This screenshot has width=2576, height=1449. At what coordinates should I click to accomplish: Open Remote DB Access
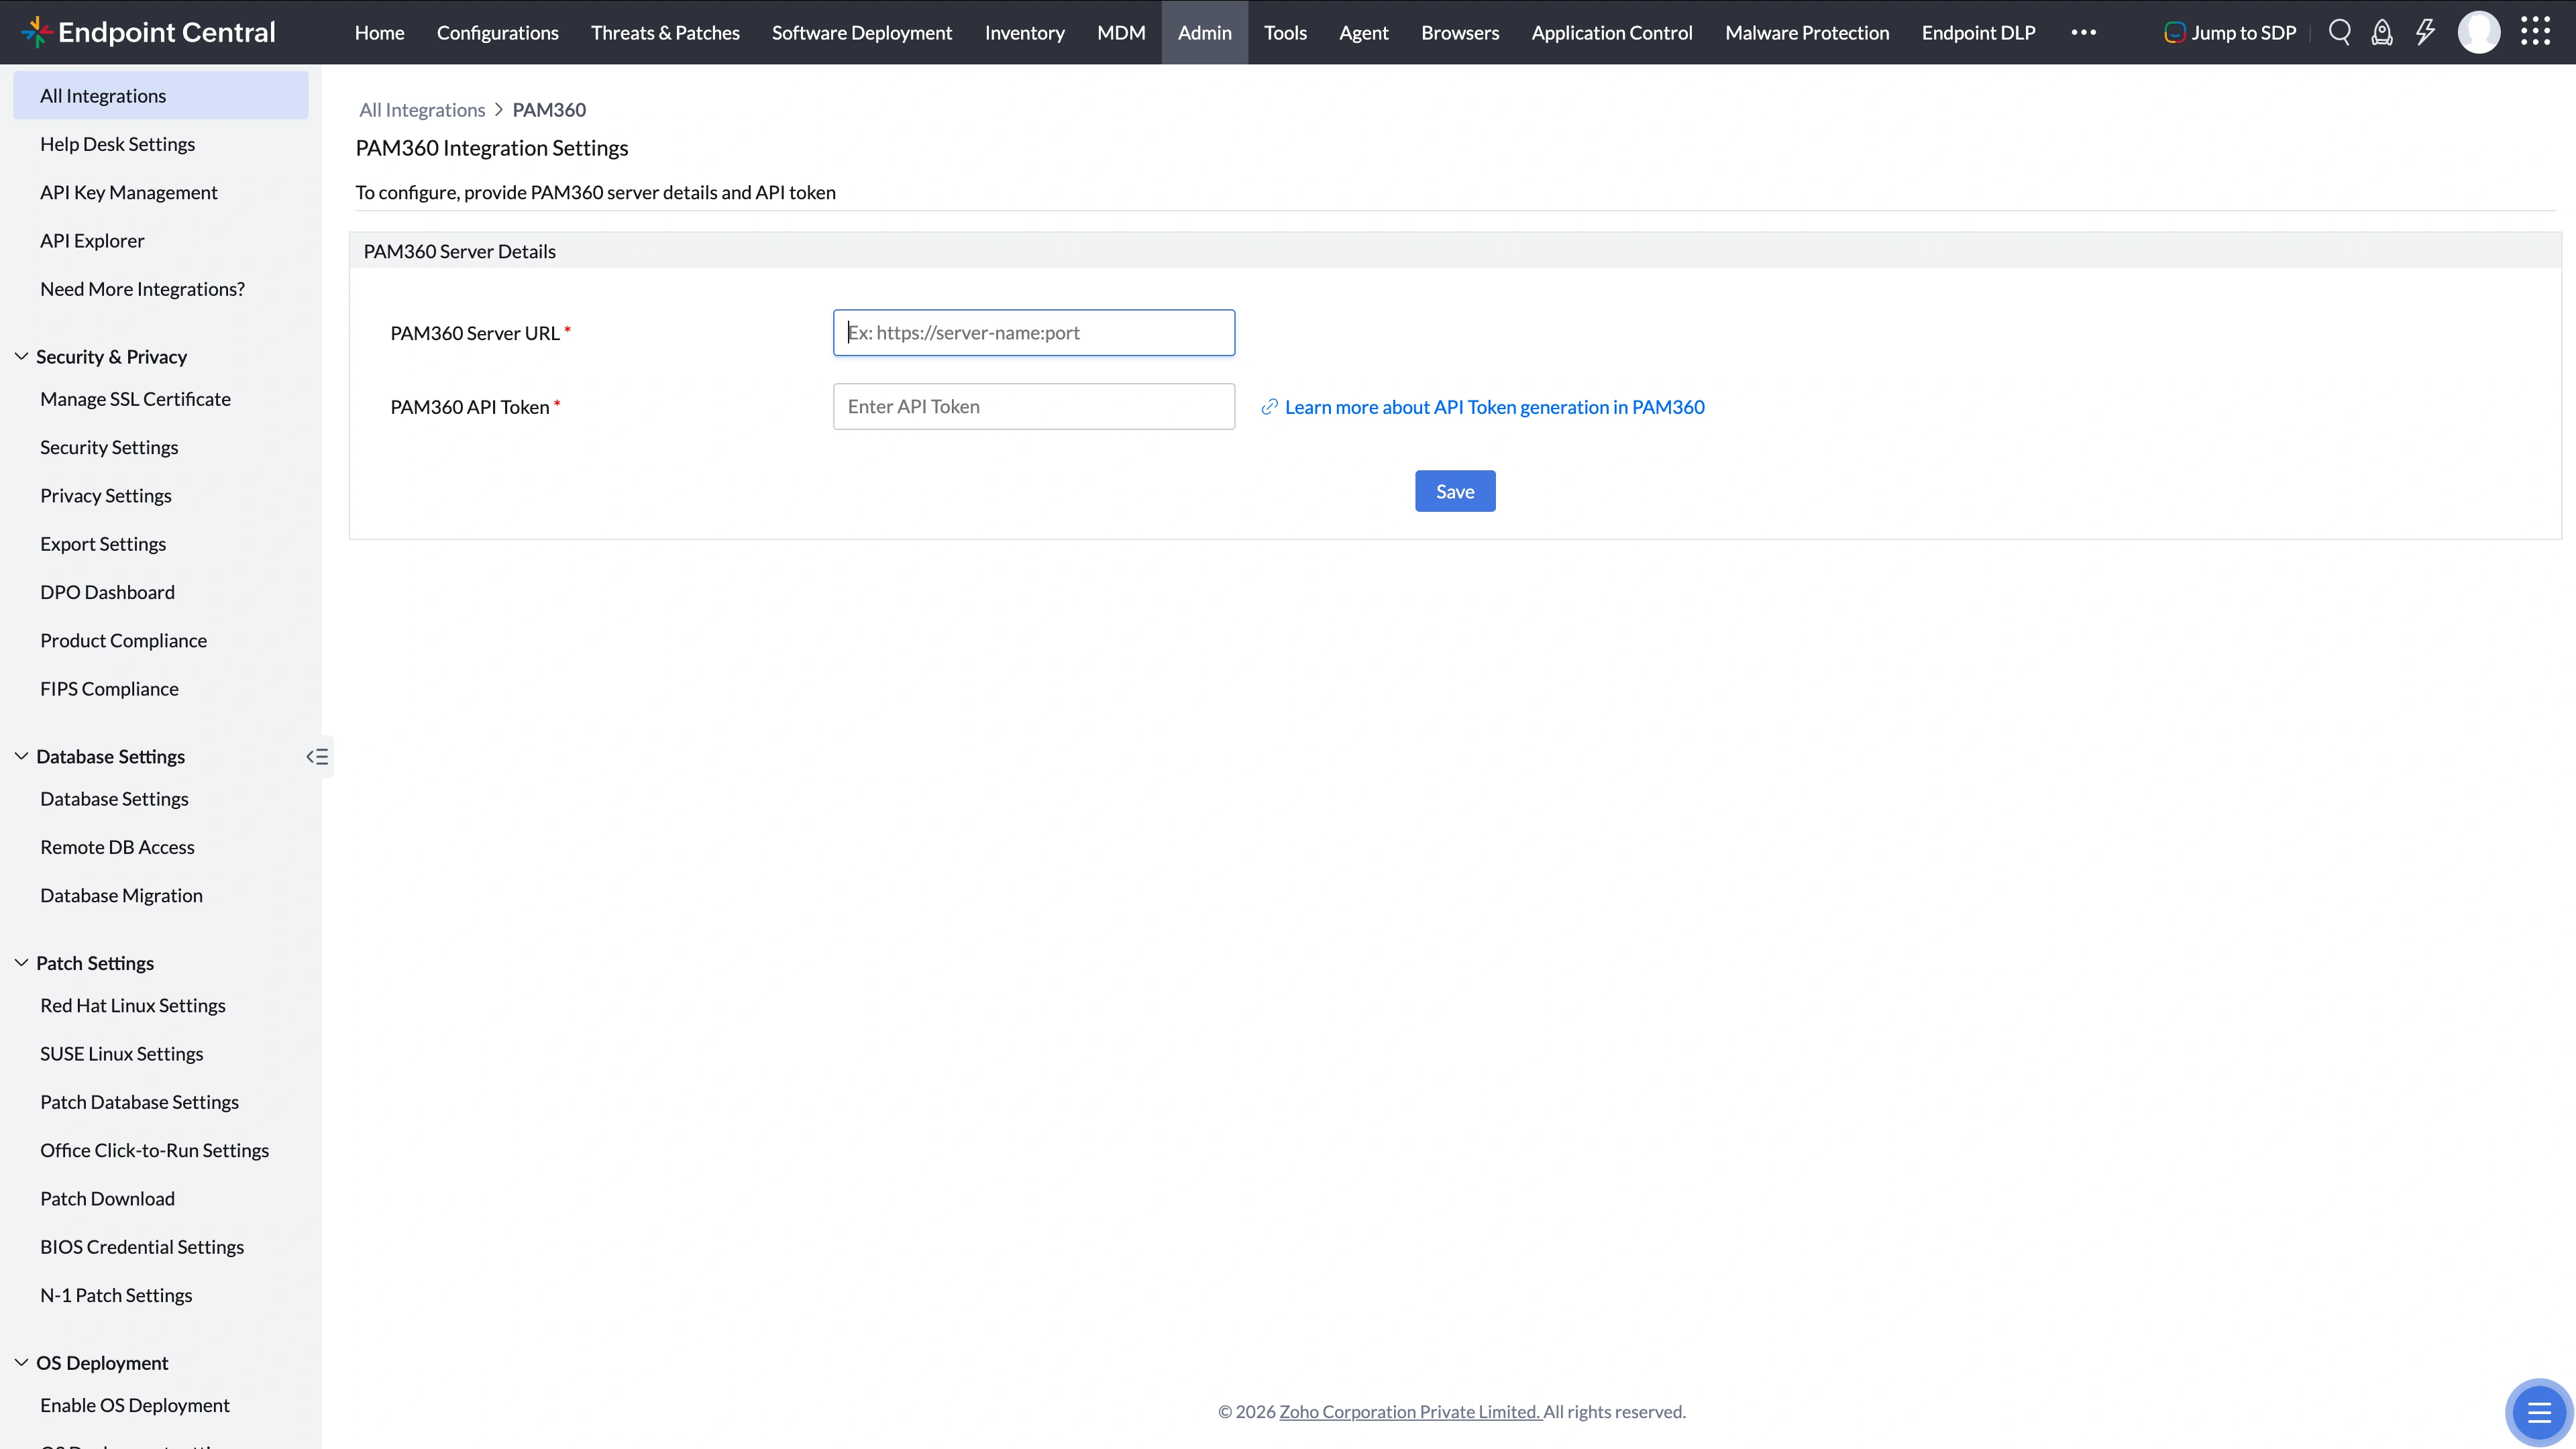point(117,847)
